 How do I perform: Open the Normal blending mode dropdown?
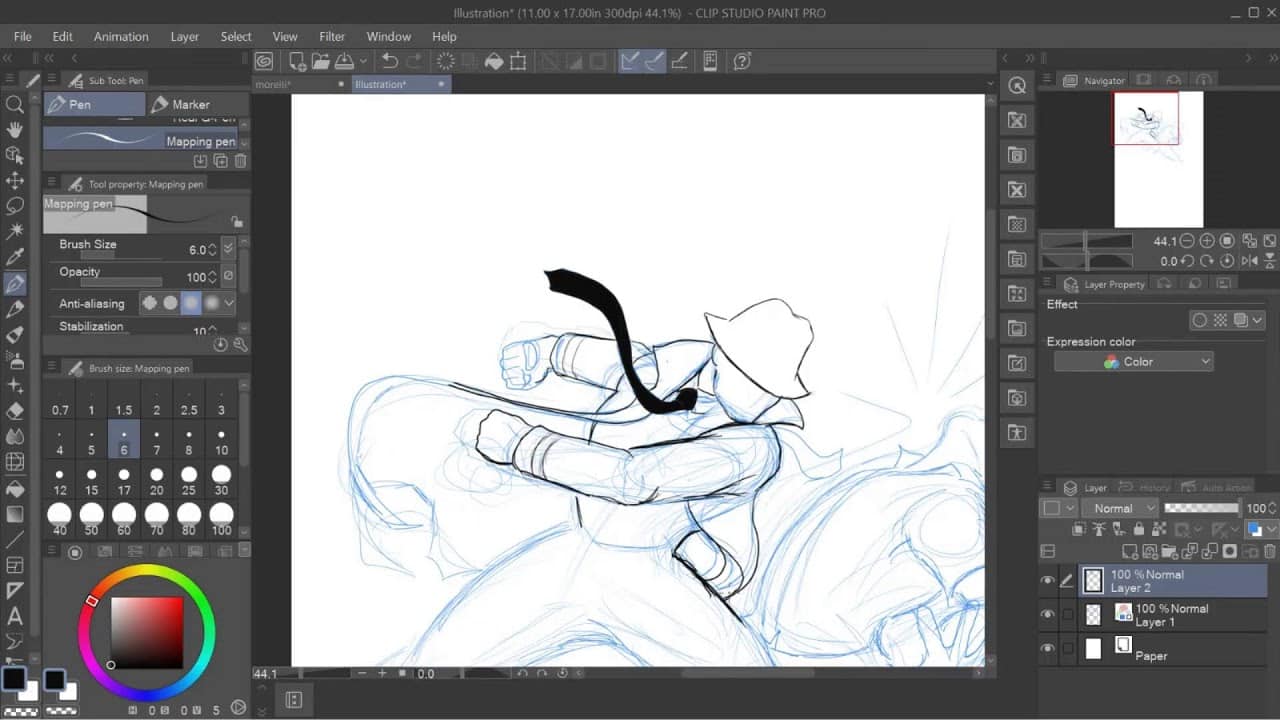click(1120, 508)
